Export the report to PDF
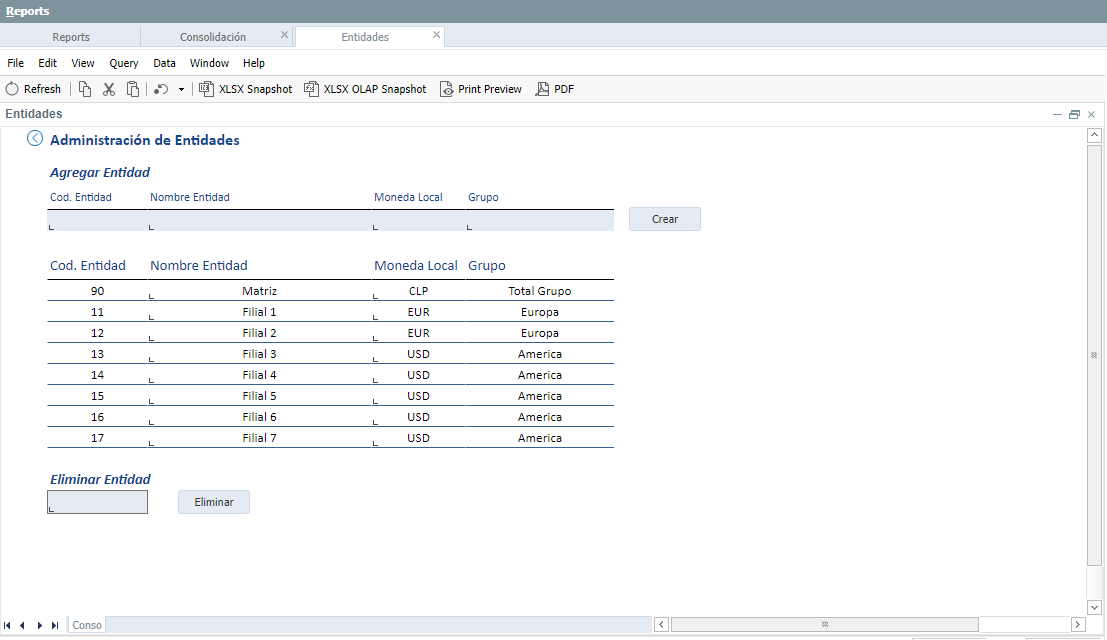The width and height of the screenshot is (1107, 640). [555, 89]
